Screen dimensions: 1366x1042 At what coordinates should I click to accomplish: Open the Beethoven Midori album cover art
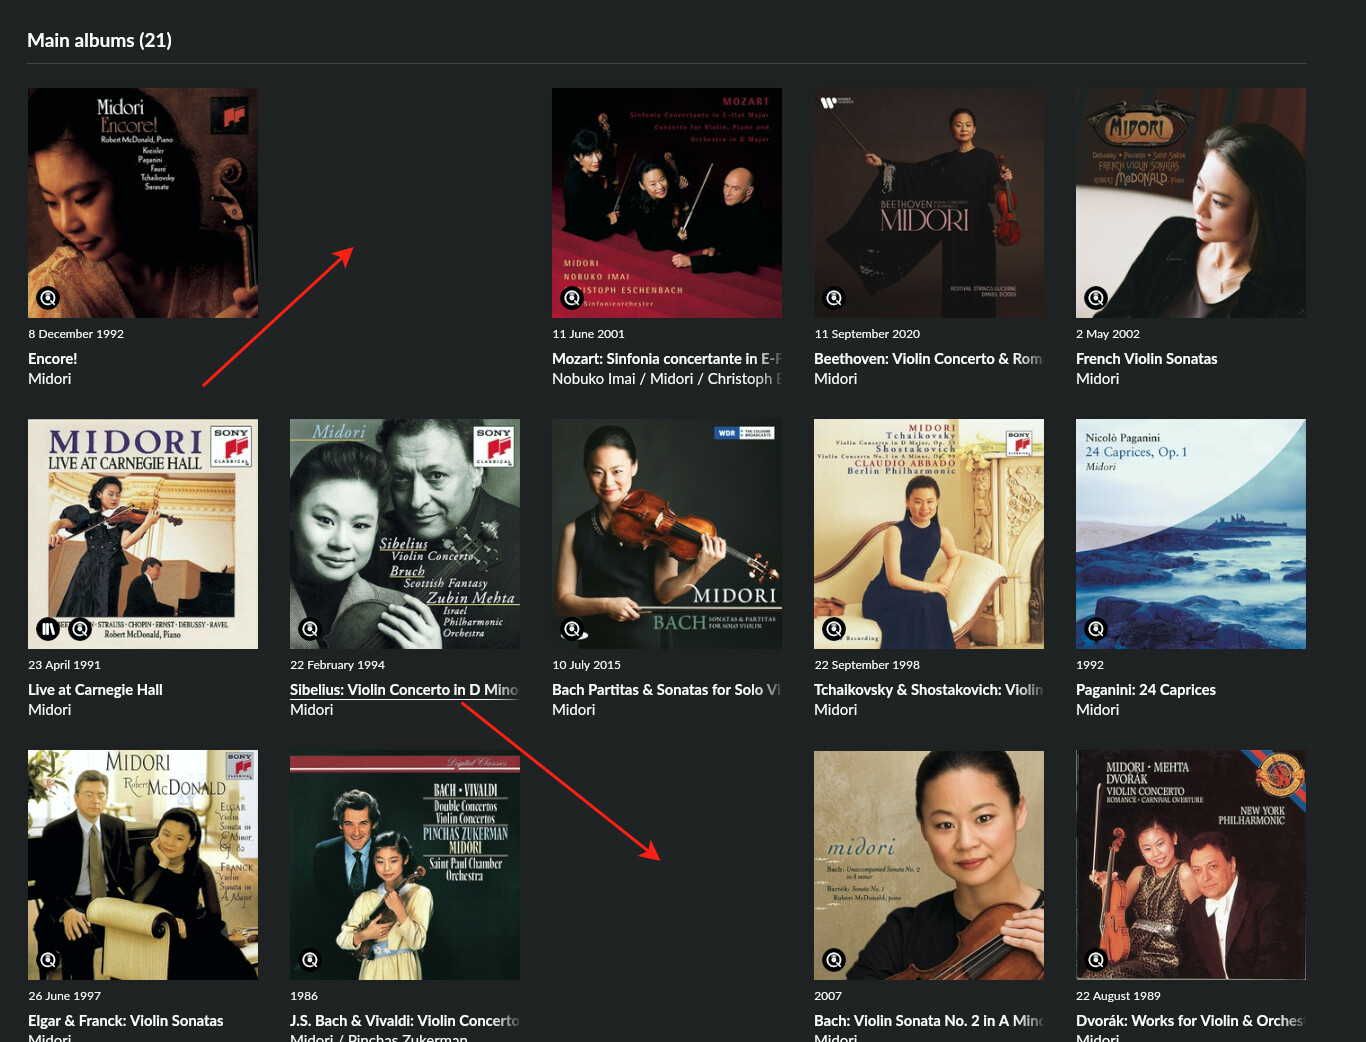(929, 203)
